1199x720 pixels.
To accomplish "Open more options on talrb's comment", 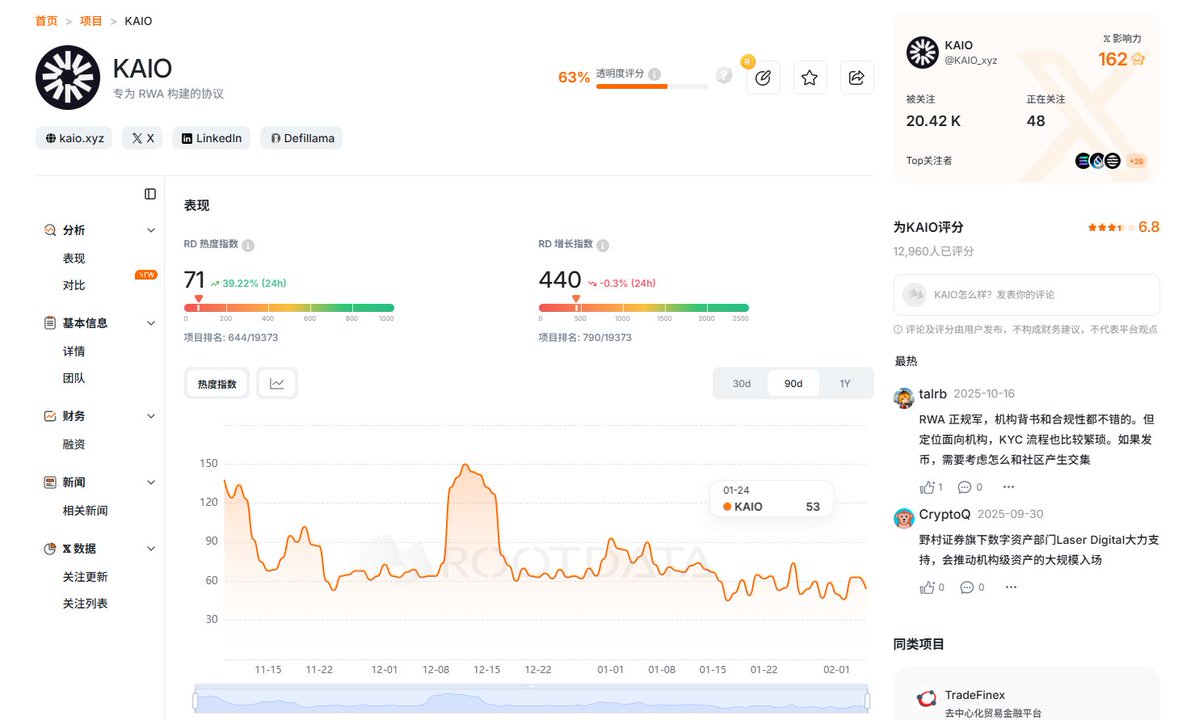I will 1008,487.
